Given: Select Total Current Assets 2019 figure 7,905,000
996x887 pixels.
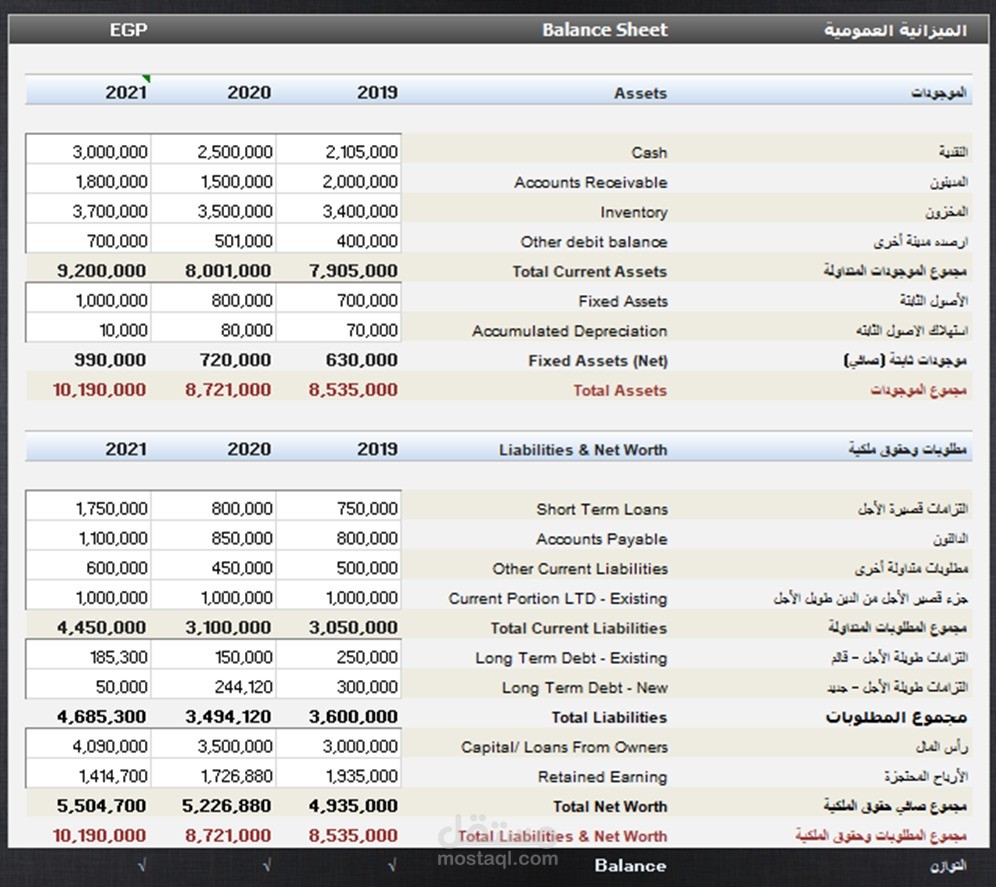Looking at the screenshot, I should tap(353, 271).
